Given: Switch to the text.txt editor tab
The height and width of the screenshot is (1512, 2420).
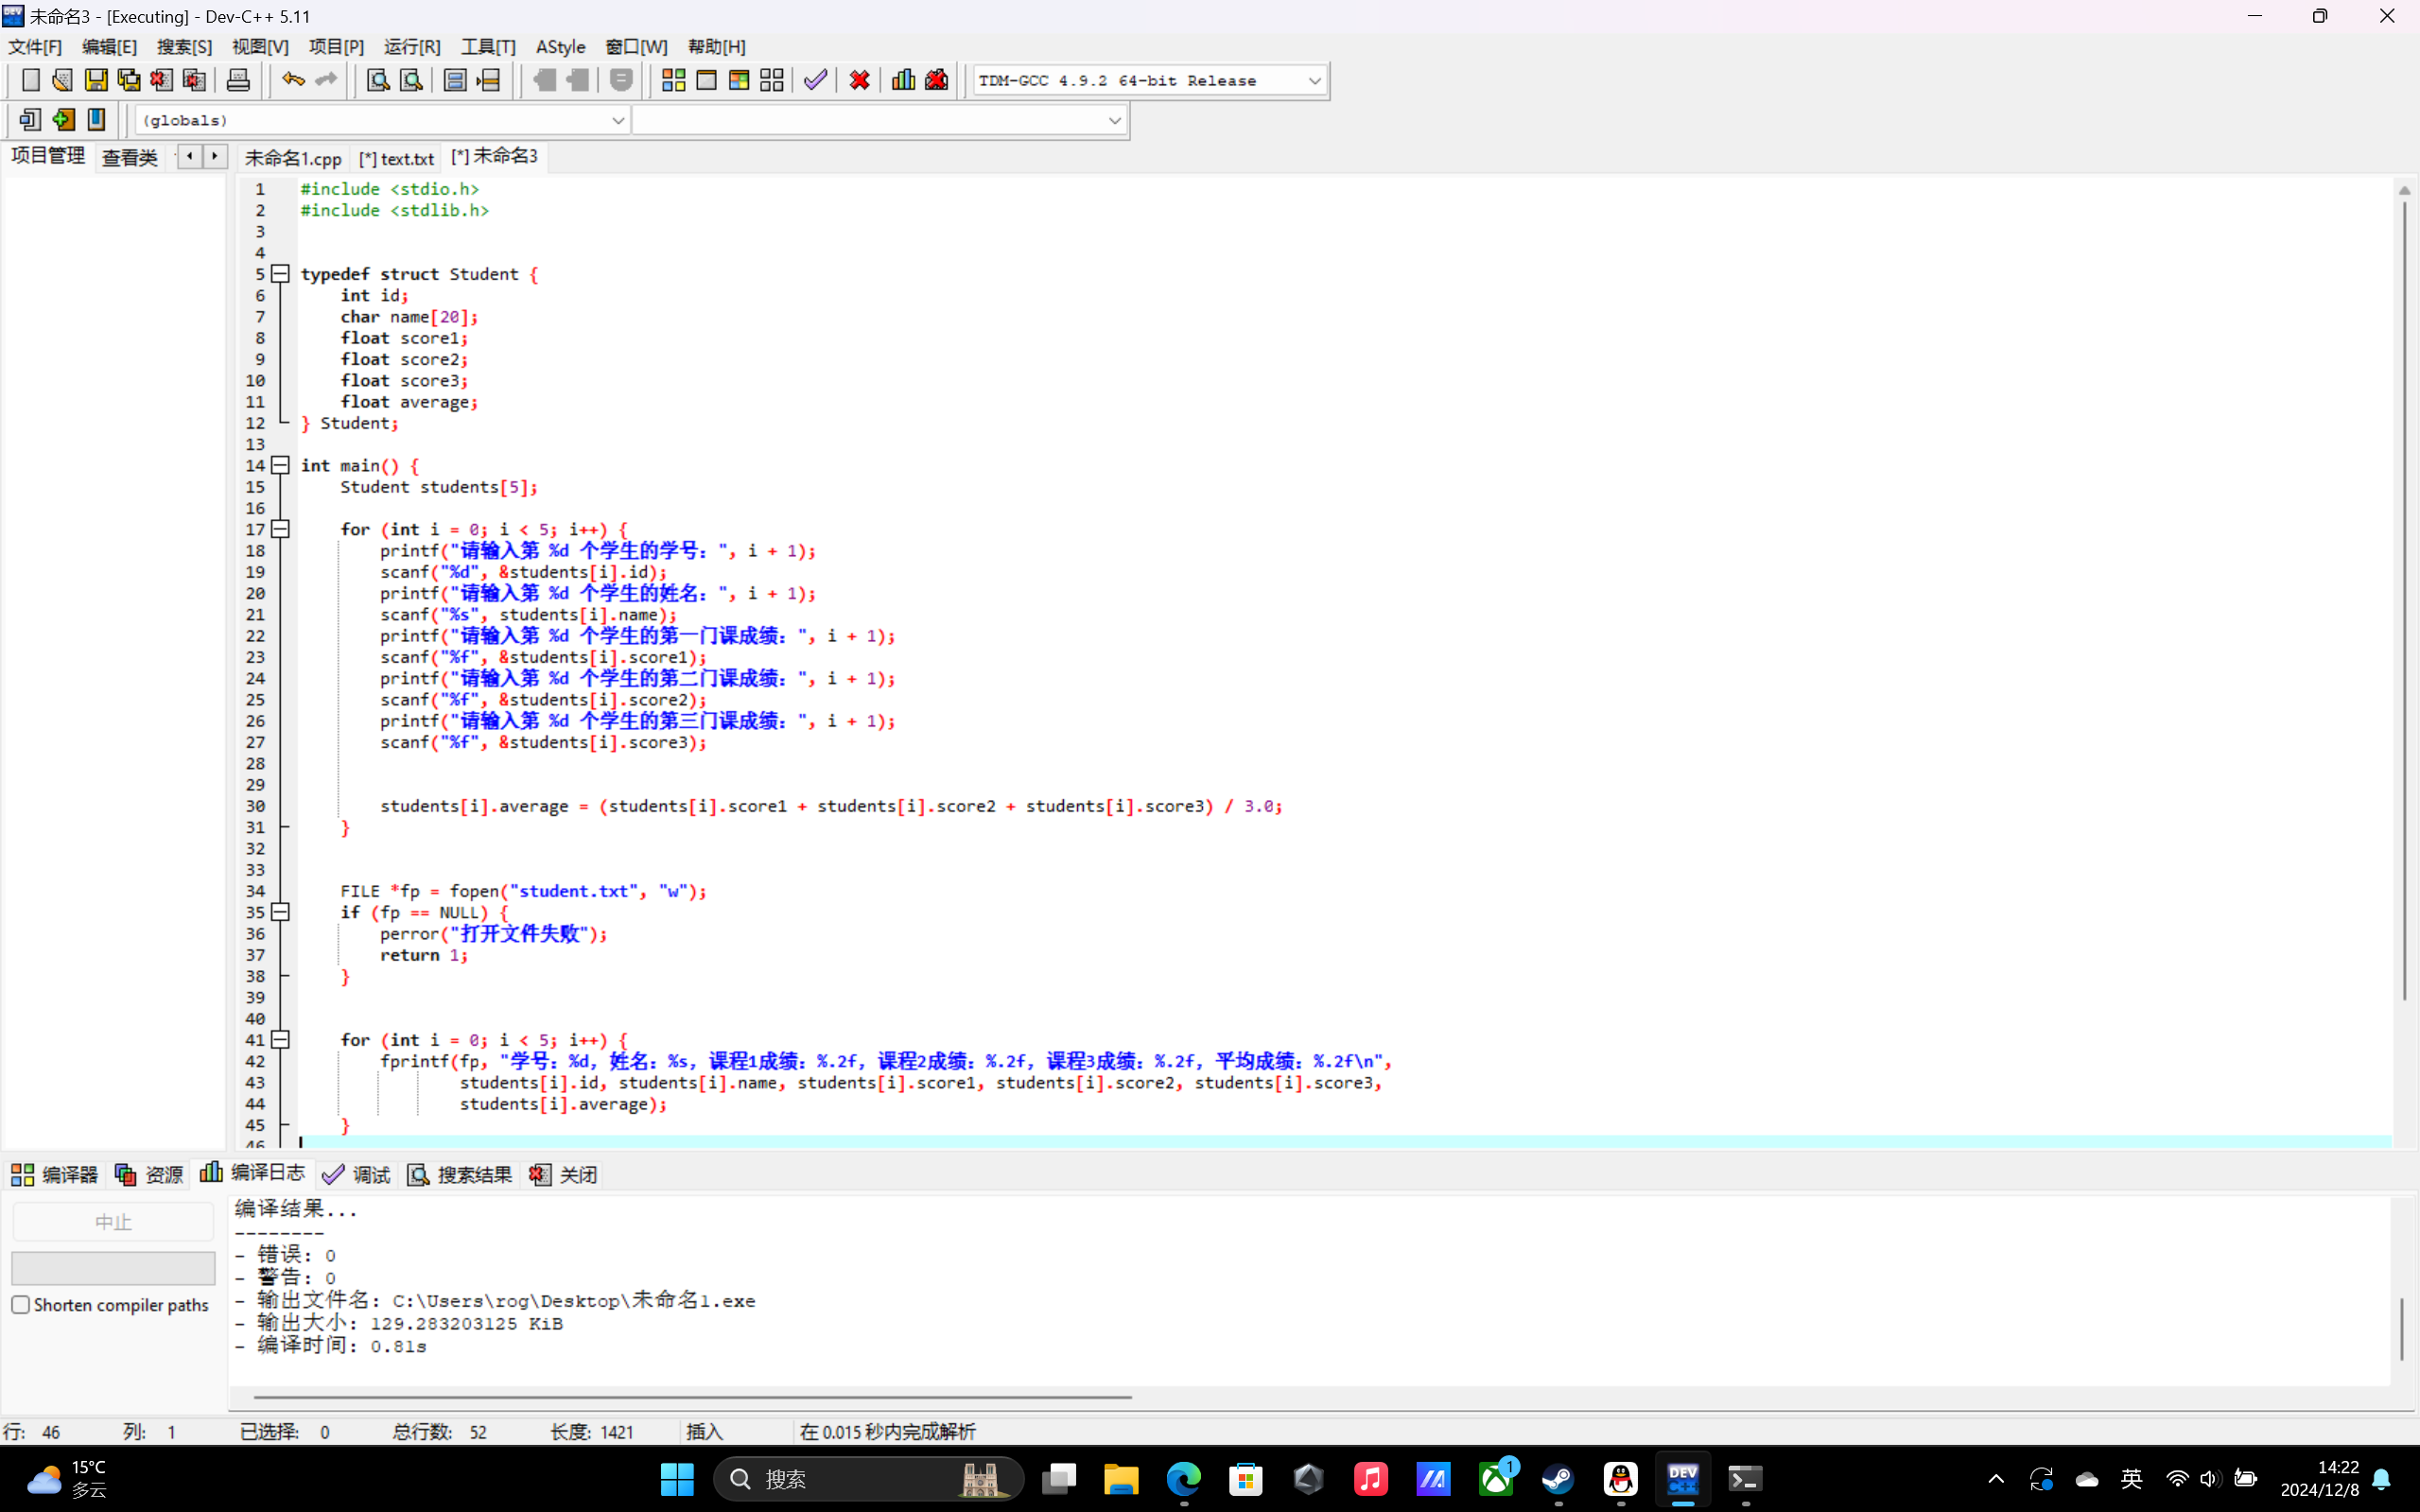Looking at the screenshot, I should (x=397, y=158).
